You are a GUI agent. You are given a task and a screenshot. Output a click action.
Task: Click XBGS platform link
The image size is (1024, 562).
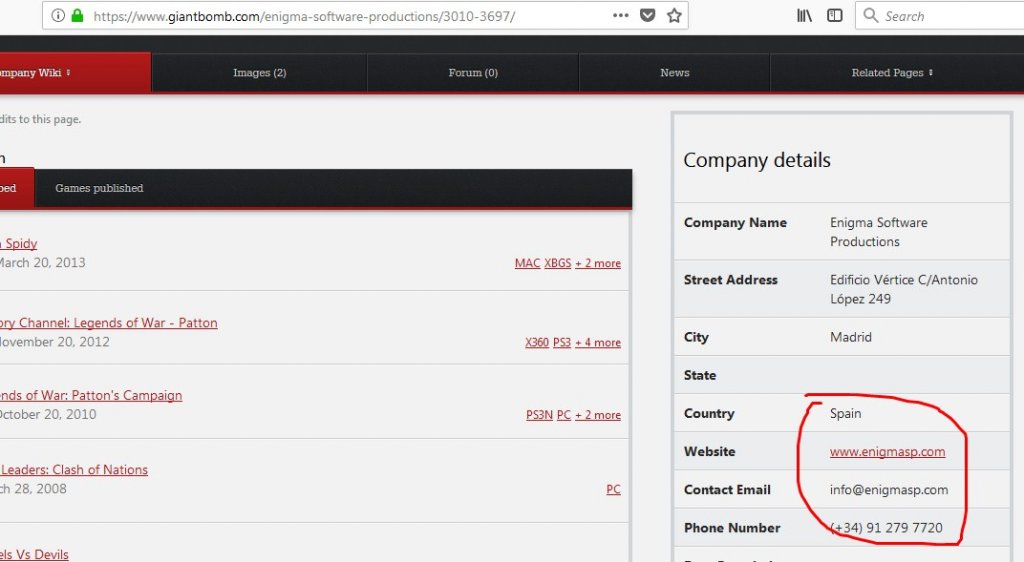tap(558, 263)
